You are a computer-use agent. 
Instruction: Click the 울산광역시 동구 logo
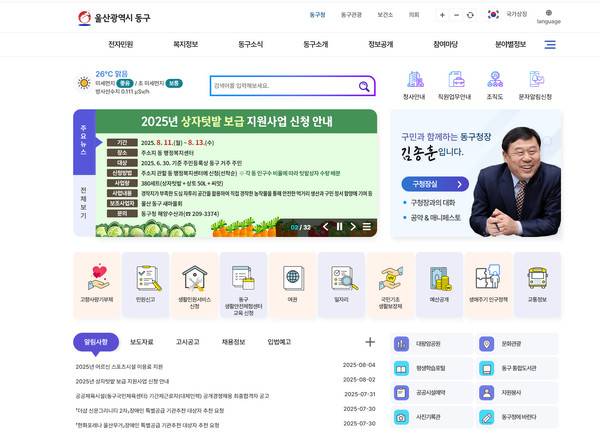114,18
